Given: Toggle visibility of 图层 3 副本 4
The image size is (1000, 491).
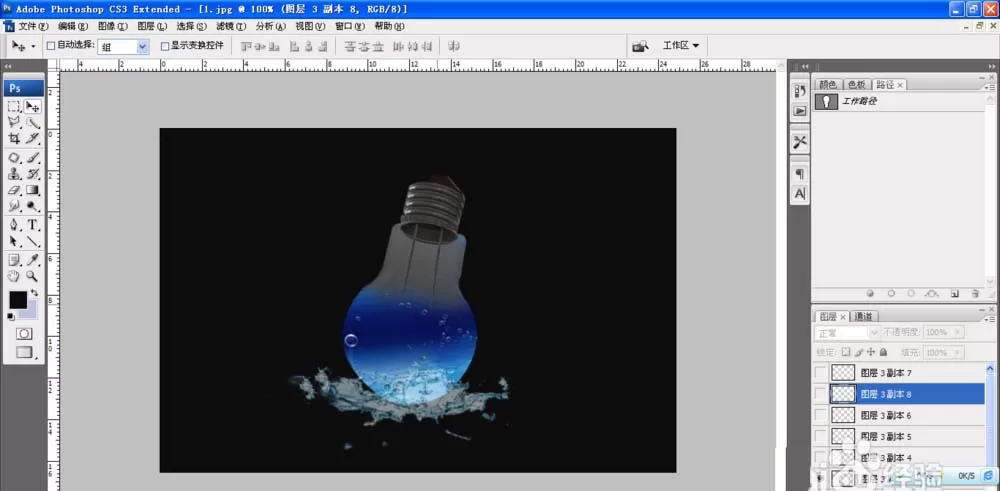Looking at the screenshot, I should click(821, 457).
